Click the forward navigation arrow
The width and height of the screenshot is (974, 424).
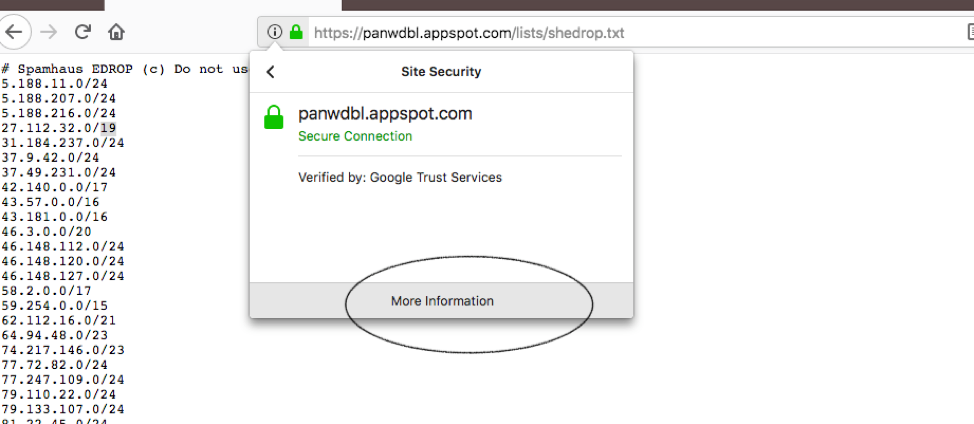point(48,32)
